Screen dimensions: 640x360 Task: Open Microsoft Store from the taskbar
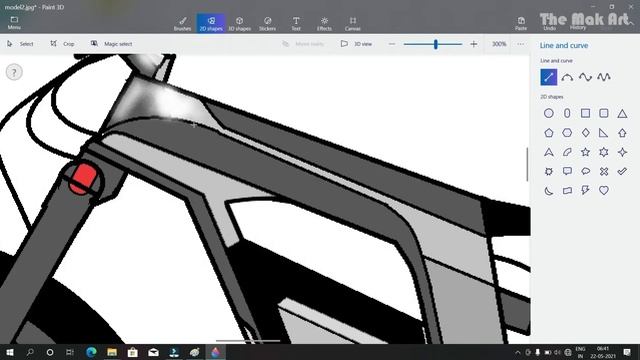click(132, 352)
